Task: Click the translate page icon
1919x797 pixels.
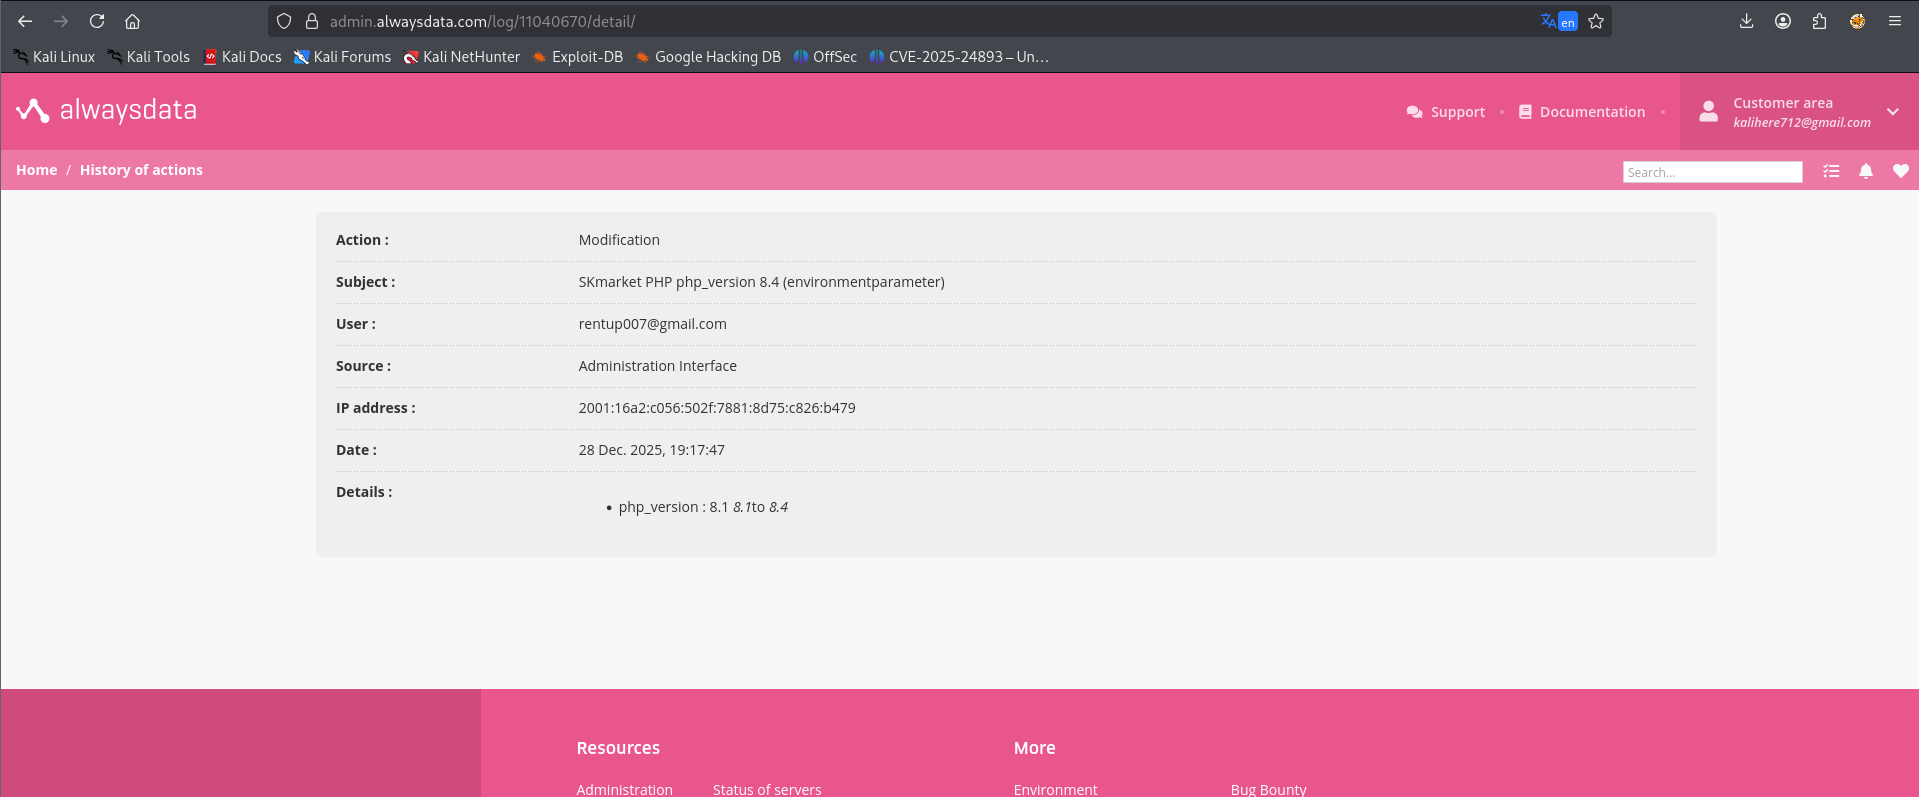Action: tap(1558, 21)
